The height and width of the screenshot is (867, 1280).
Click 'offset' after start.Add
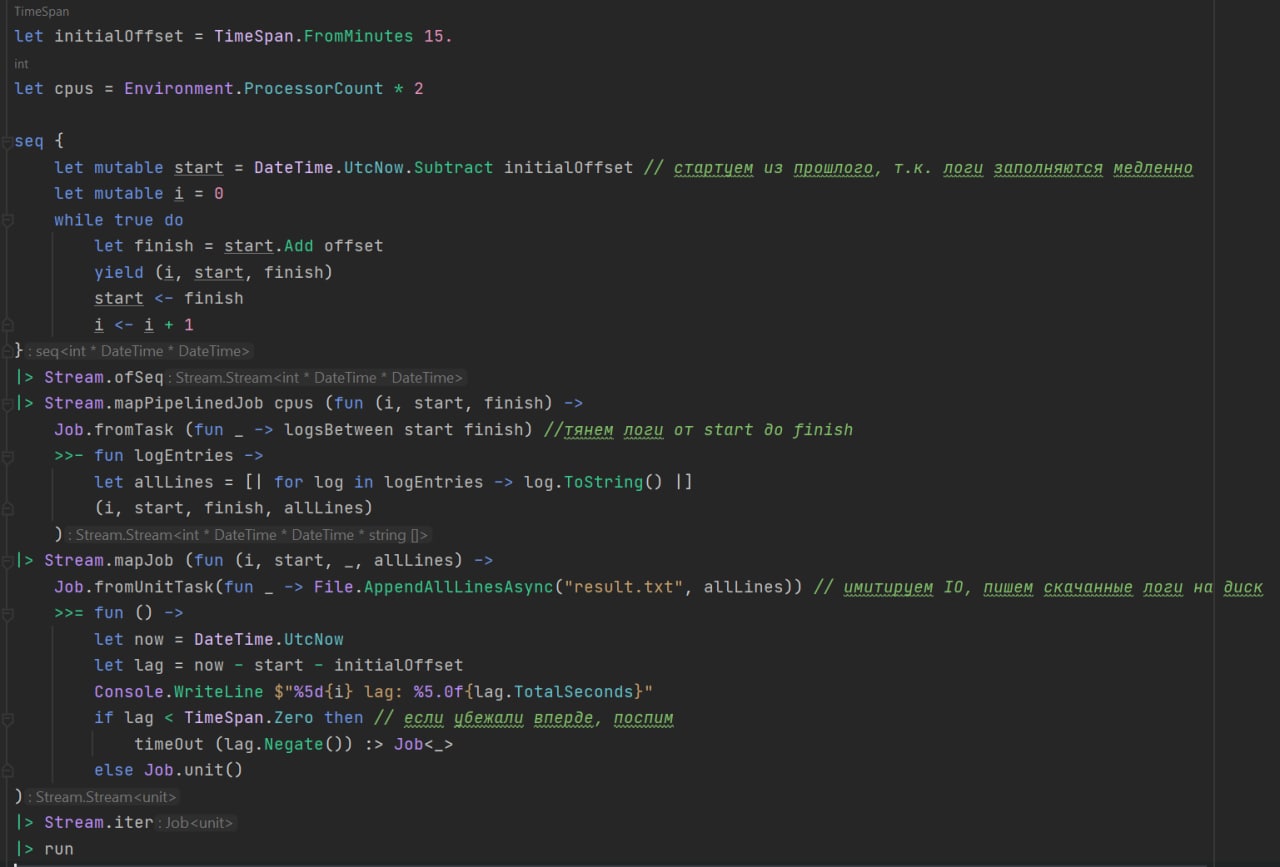[354, 246]
